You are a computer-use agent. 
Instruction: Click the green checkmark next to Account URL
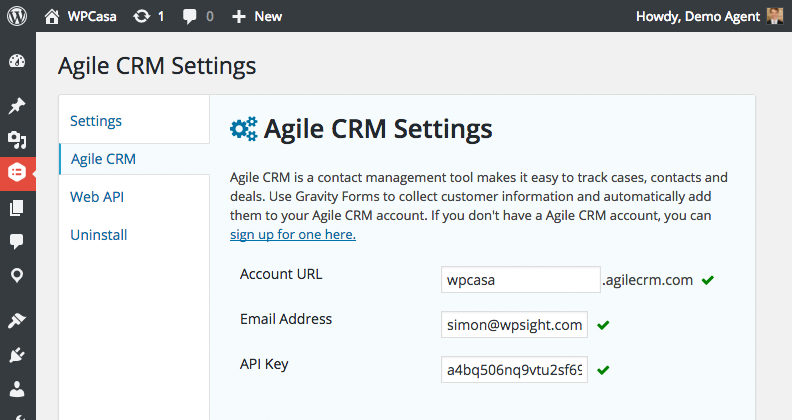click(708, 280)
